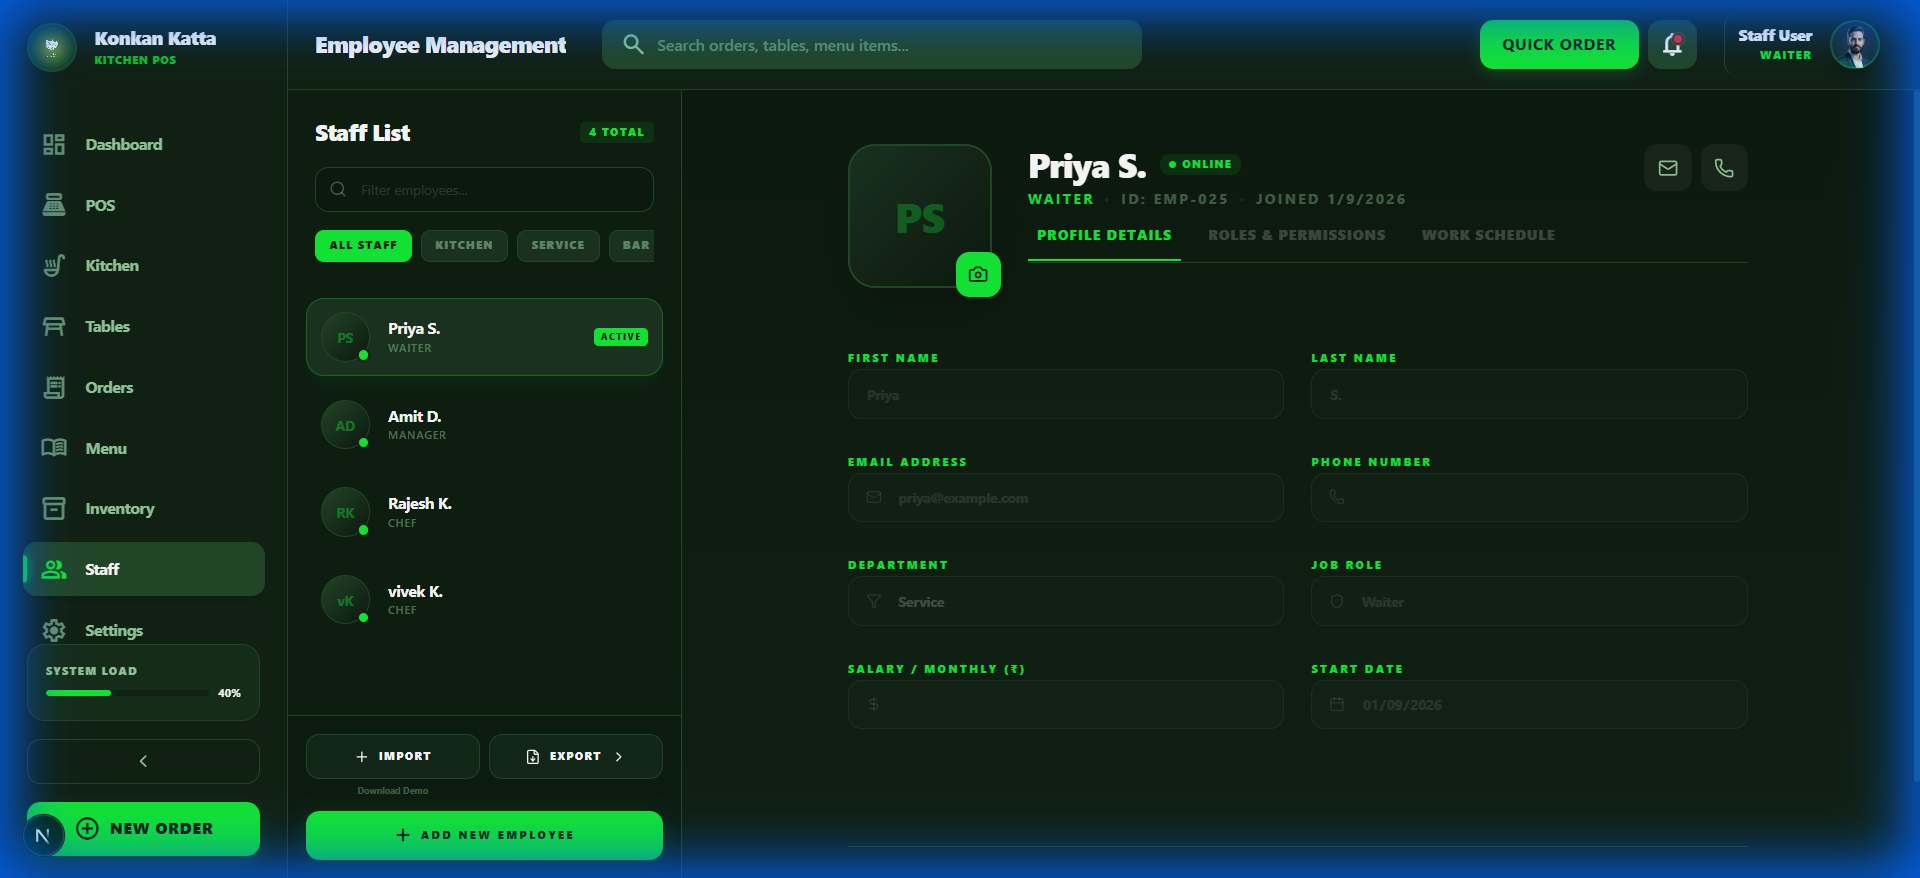
Task: Click the search orders input field
Action: 872,45
